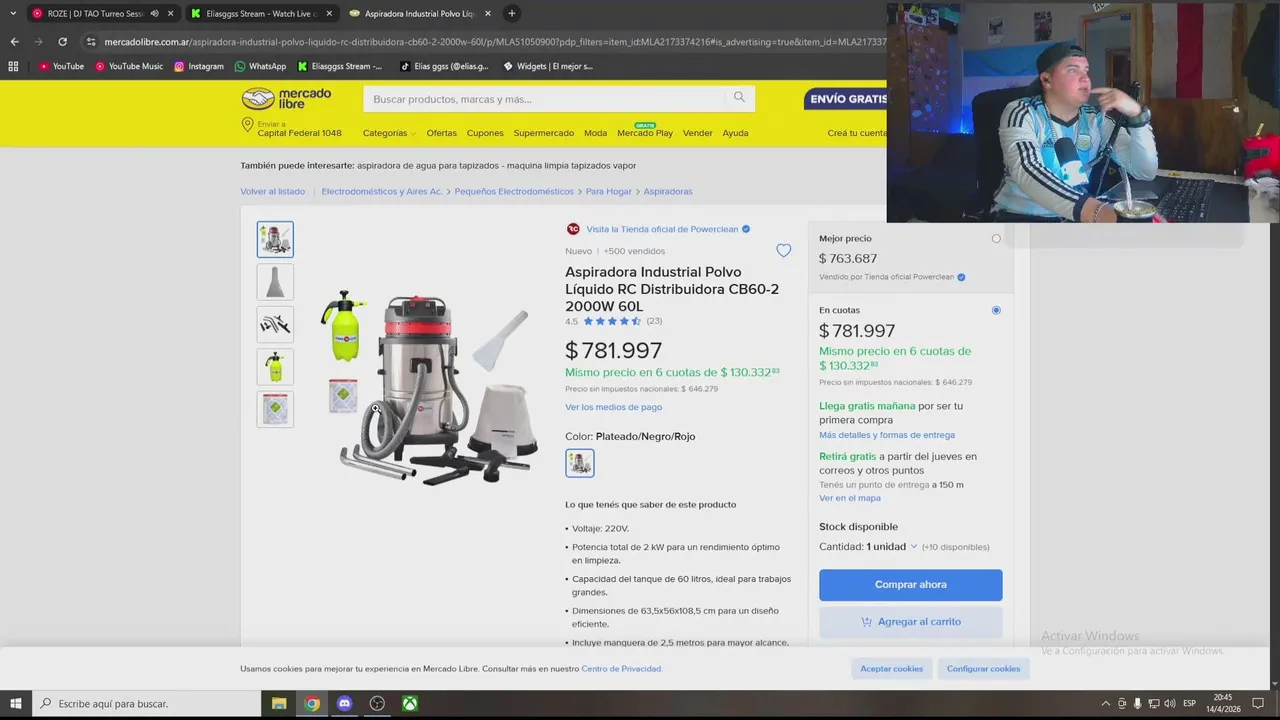Click Volver al listado link
The width and height of the screenshot is (1280, 720).
[272, 191]
